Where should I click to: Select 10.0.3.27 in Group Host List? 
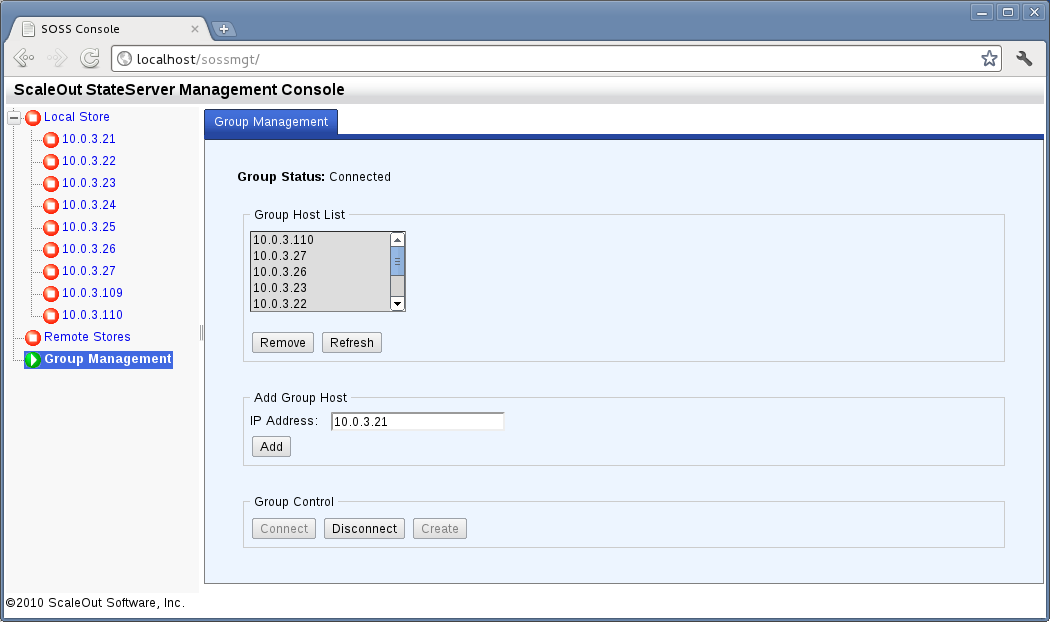coord(320,256)
